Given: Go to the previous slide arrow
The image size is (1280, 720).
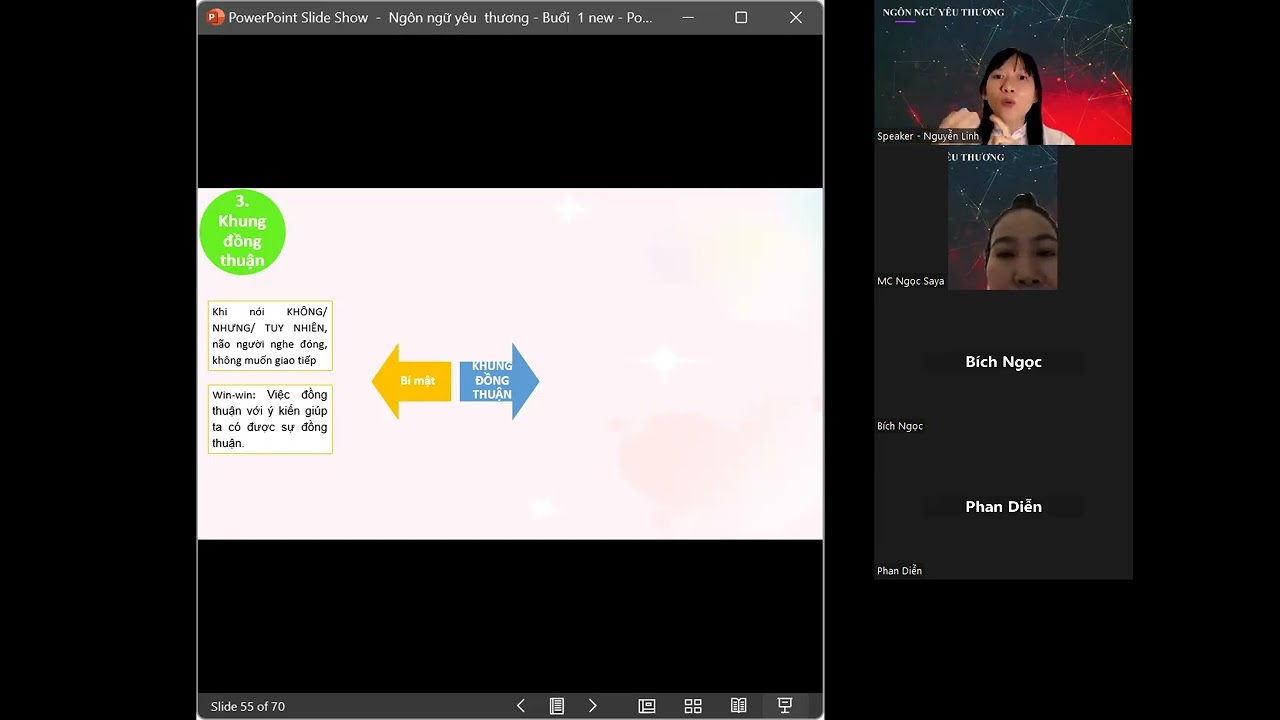Looking at the screenshot, I should click(520, 706).
